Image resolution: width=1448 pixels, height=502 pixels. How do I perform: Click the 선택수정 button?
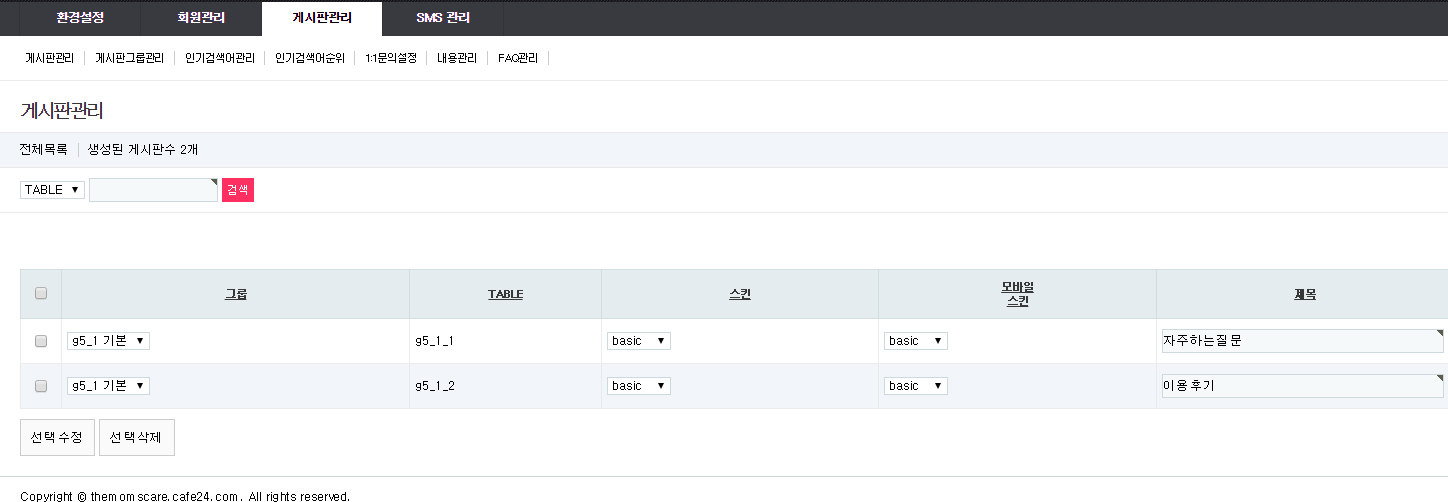(x=57, y=437)
